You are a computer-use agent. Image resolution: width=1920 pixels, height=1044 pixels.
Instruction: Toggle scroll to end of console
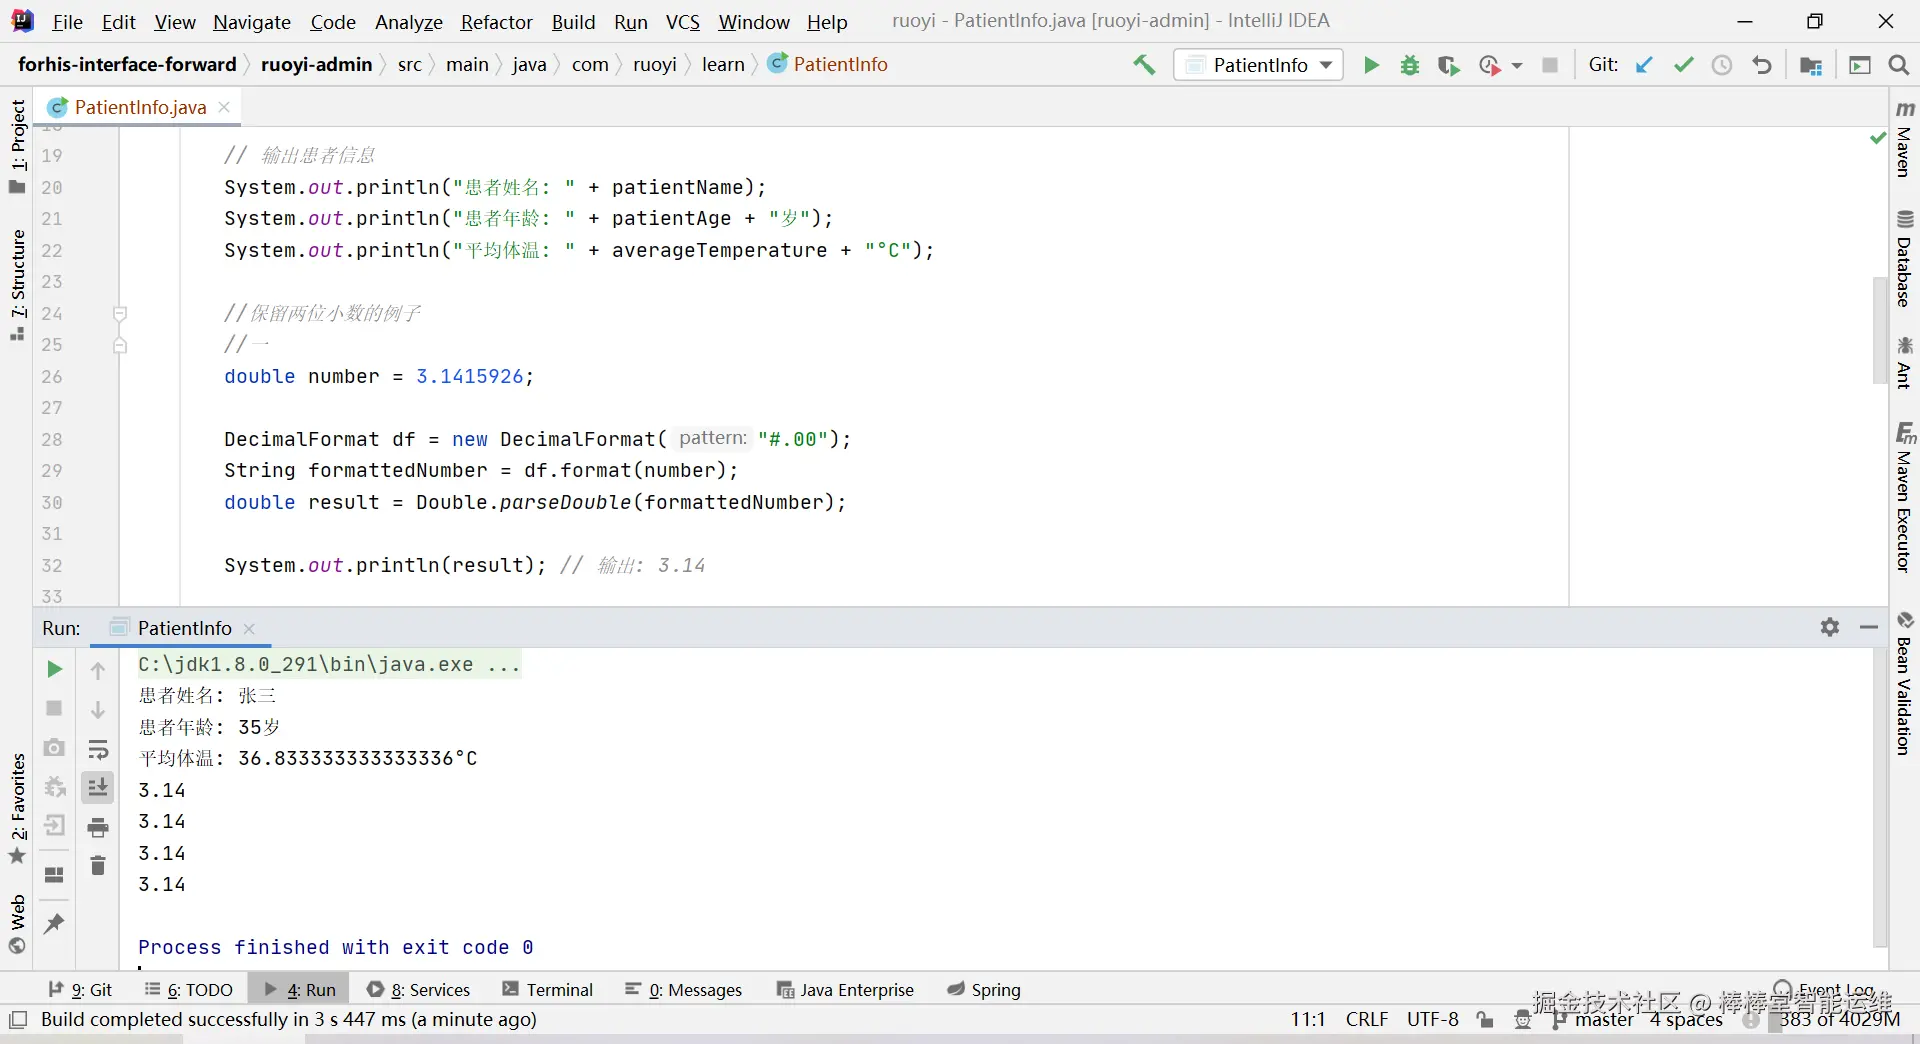[x=98, y=788]
